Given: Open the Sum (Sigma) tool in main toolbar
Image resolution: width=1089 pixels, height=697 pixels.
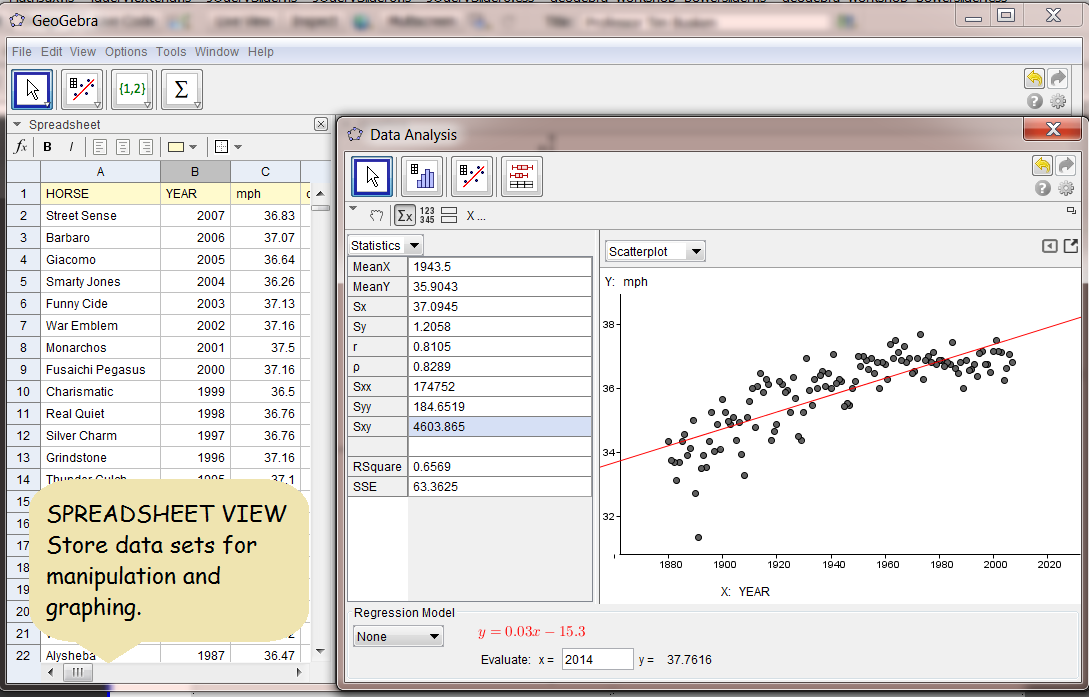Looking at the screenshot, I should point(181,89).
